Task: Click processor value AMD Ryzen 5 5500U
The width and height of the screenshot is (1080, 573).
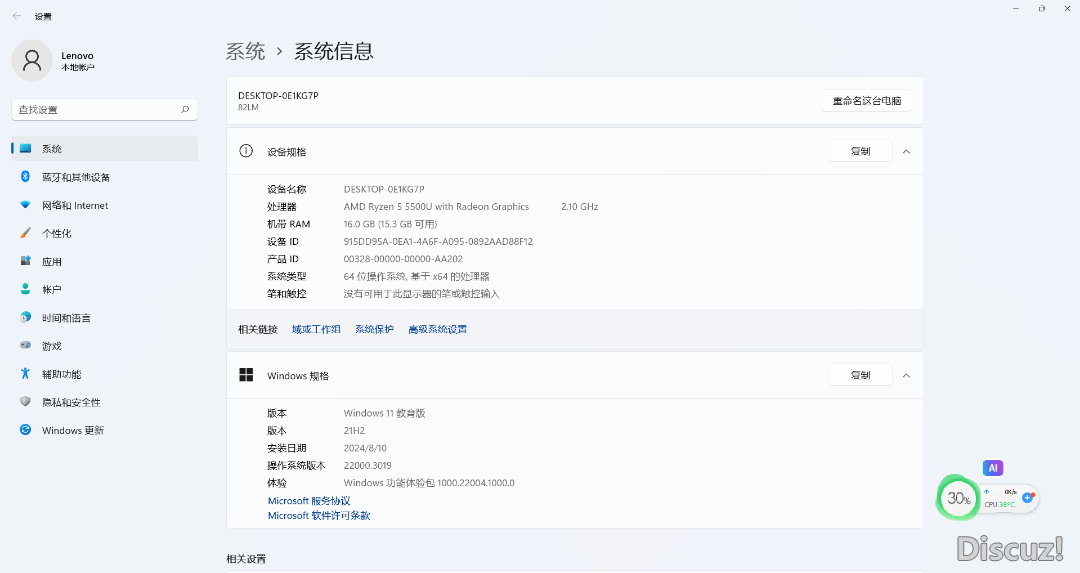Action: tap(436, 207)
